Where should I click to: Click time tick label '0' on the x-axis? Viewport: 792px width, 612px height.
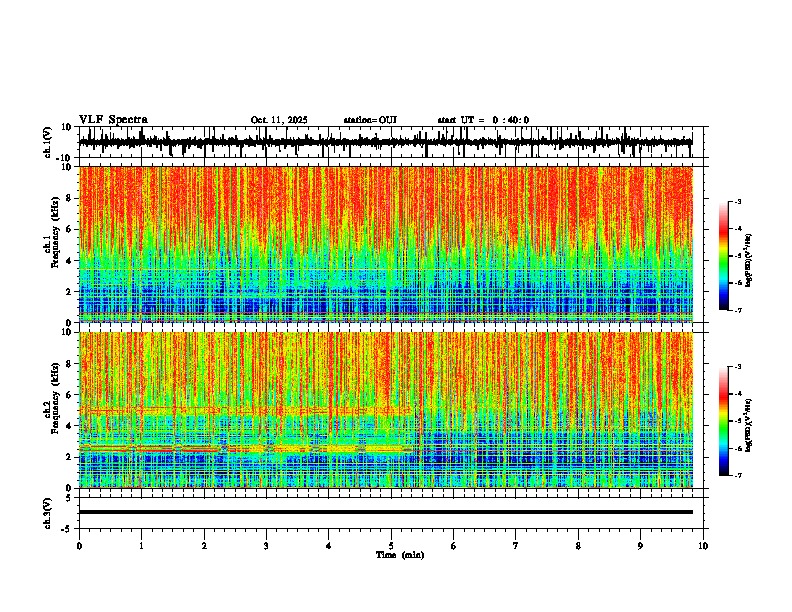[x=79, y=546]
